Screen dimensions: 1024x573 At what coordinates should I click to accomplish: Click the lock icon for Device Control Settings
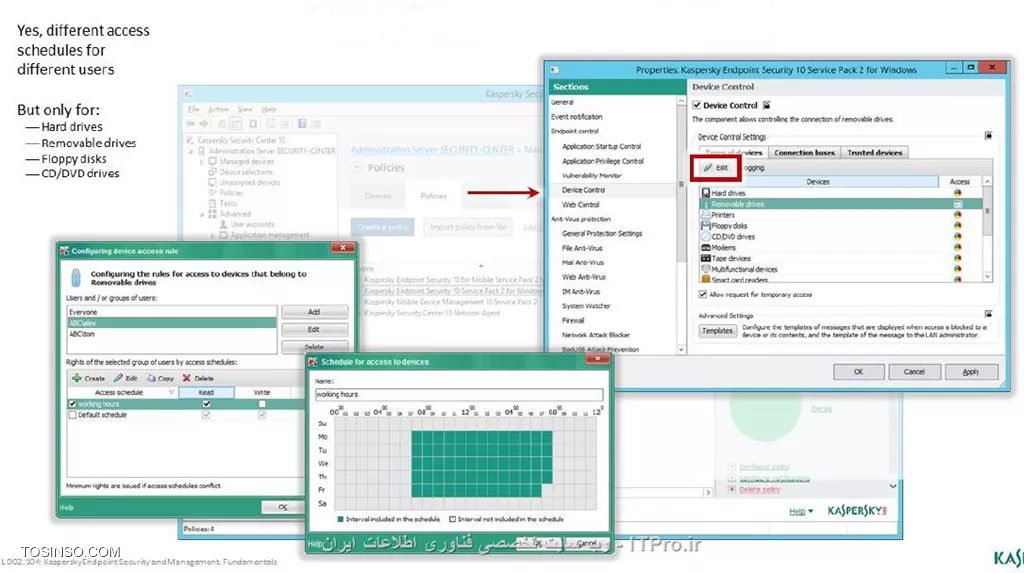(x=988, y=136)
